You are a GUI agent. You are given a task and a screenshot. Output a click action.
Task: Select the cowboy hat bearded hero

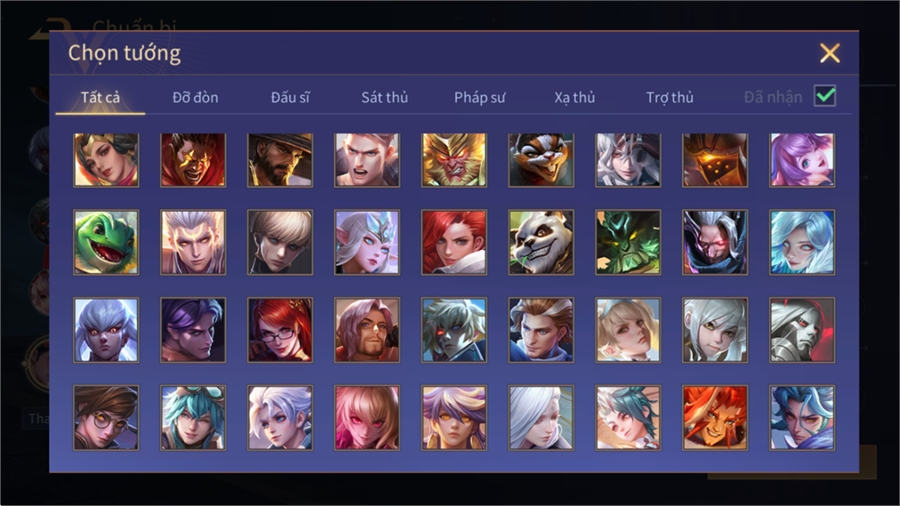click(280, 160)
